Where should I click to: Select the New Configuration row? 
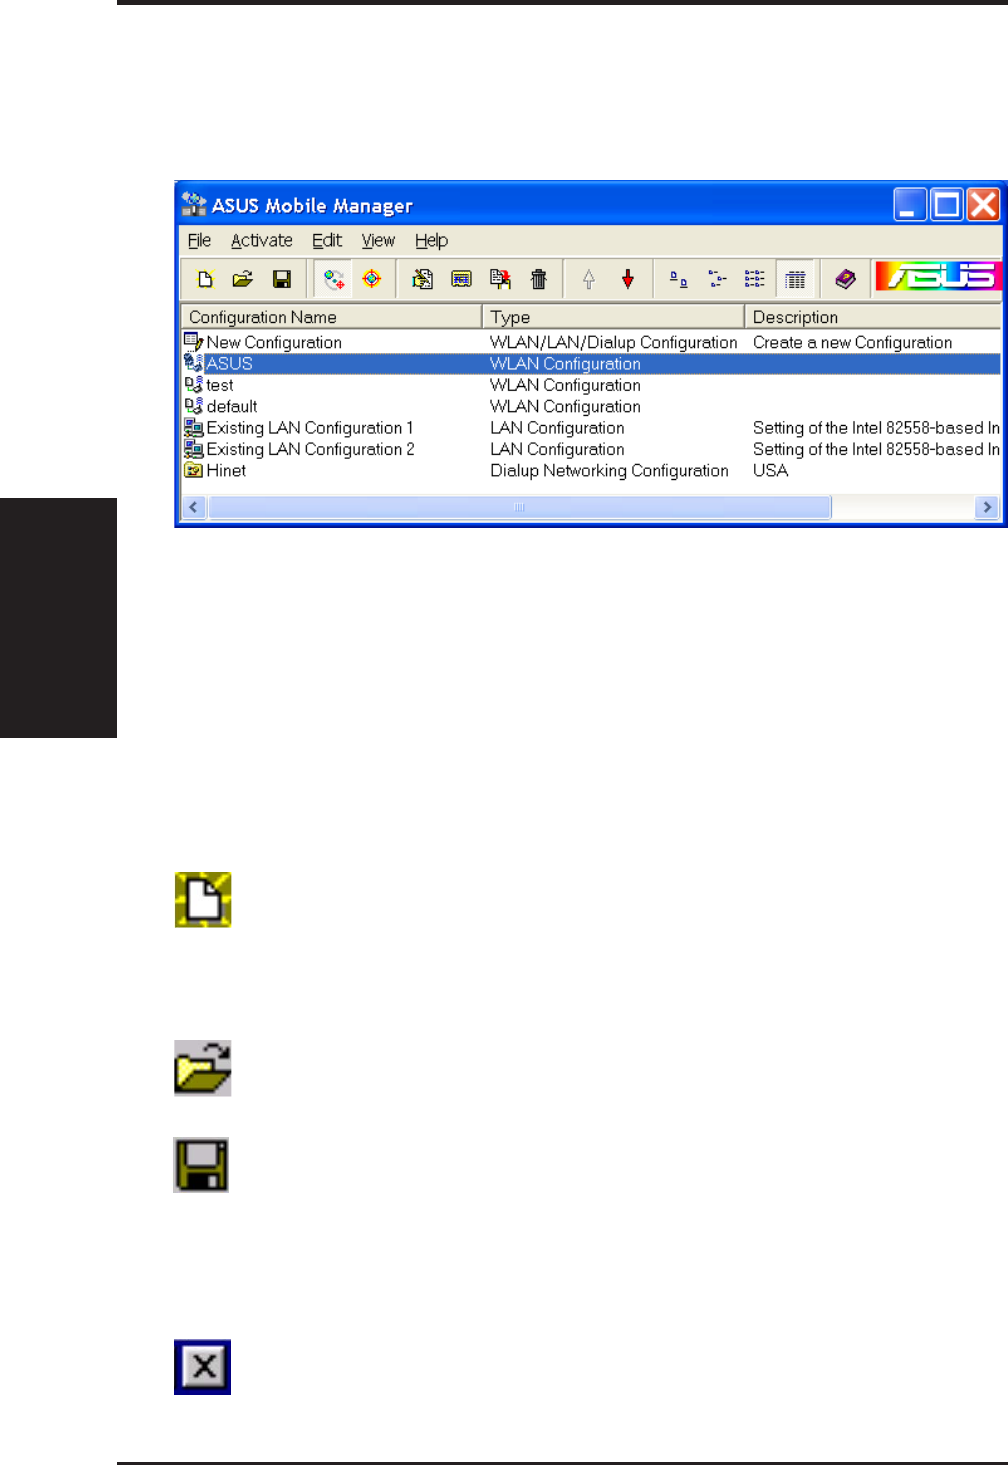coord(591,342)
